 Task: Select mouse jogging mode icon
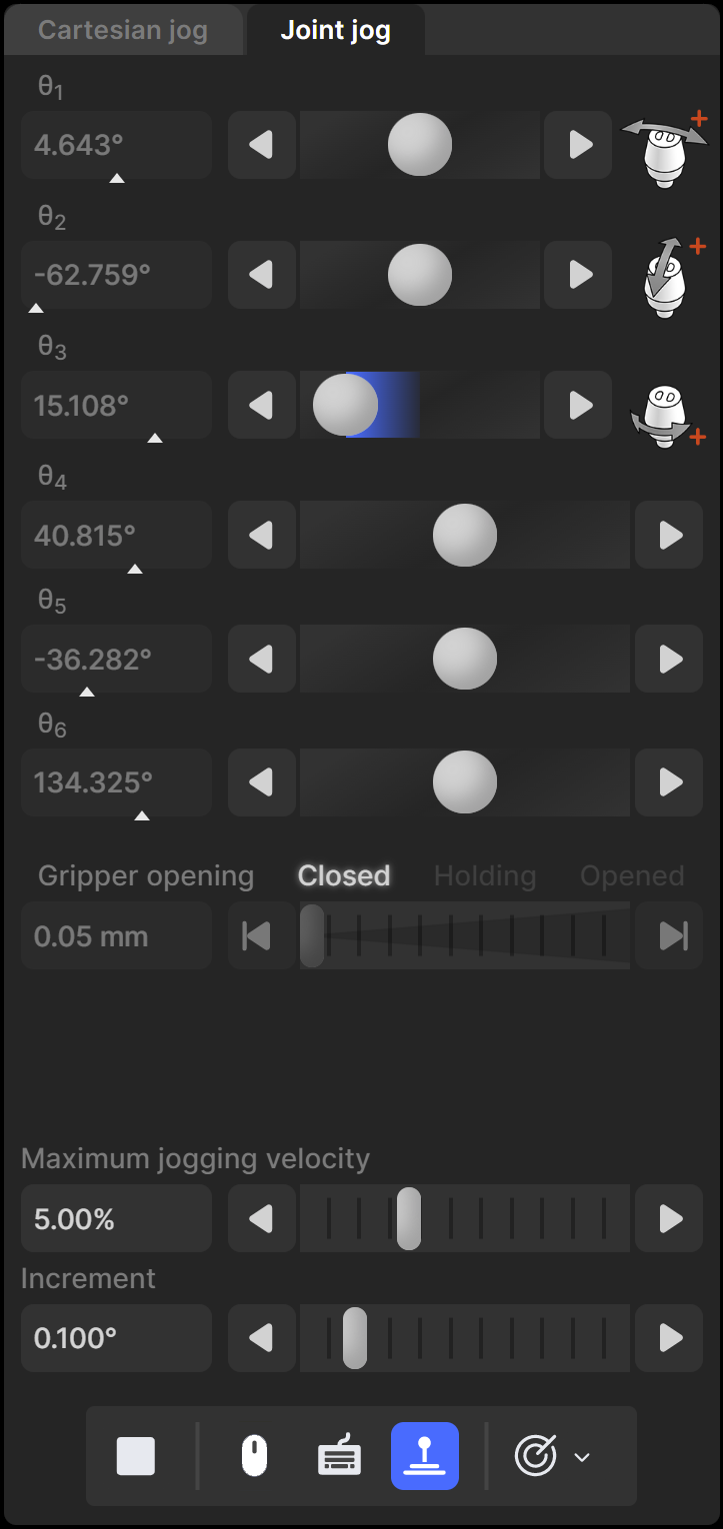pos(255,1456)
